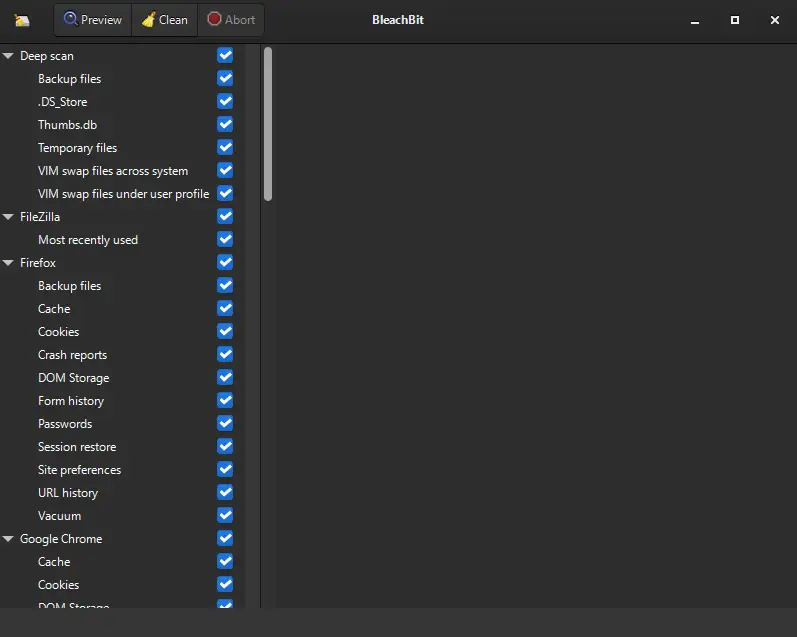
Task: Select Most recently used entry
Action: coord(88,240)
